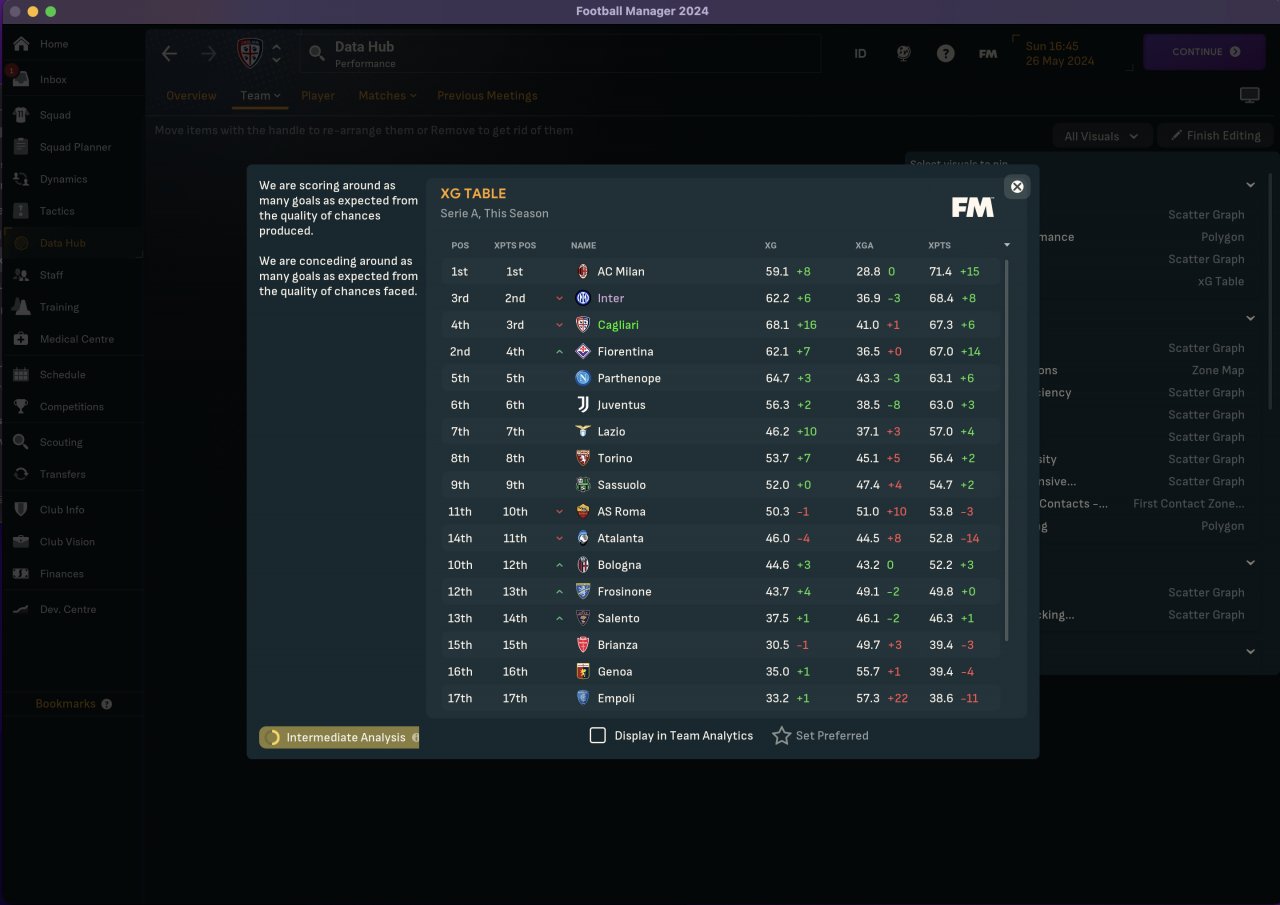Select the xG Table visual entry
Screen dimensions: 1280x905
pos(1221,281)
